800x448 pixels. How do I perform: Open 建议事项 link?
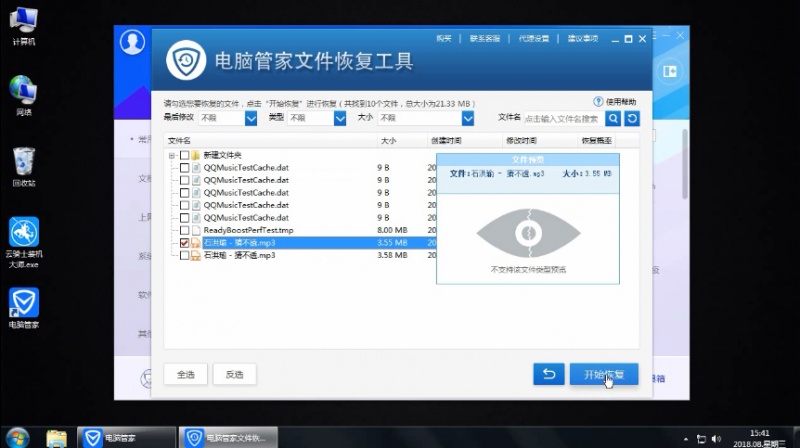tap(583, 39)
